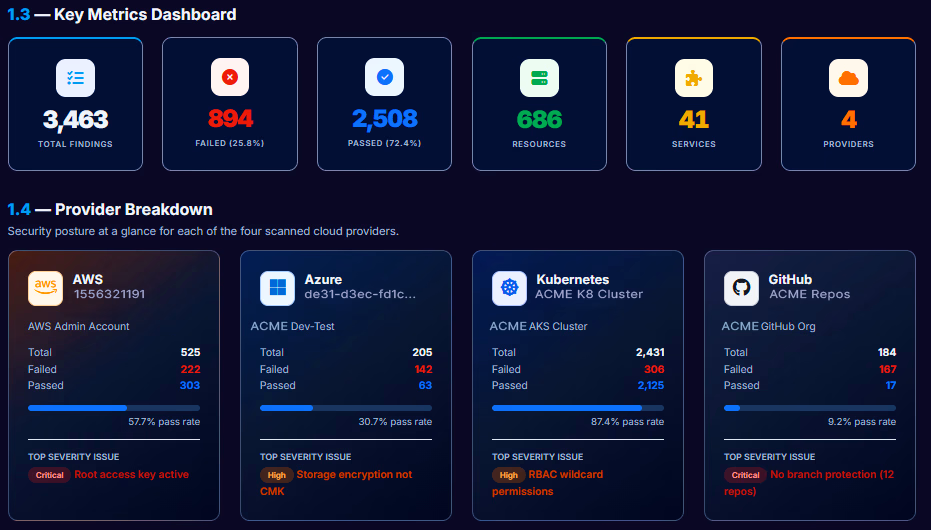This screenshot has height=530, width=931.
Task: Click the 894 failed count
Action: [x=230, y=119]
